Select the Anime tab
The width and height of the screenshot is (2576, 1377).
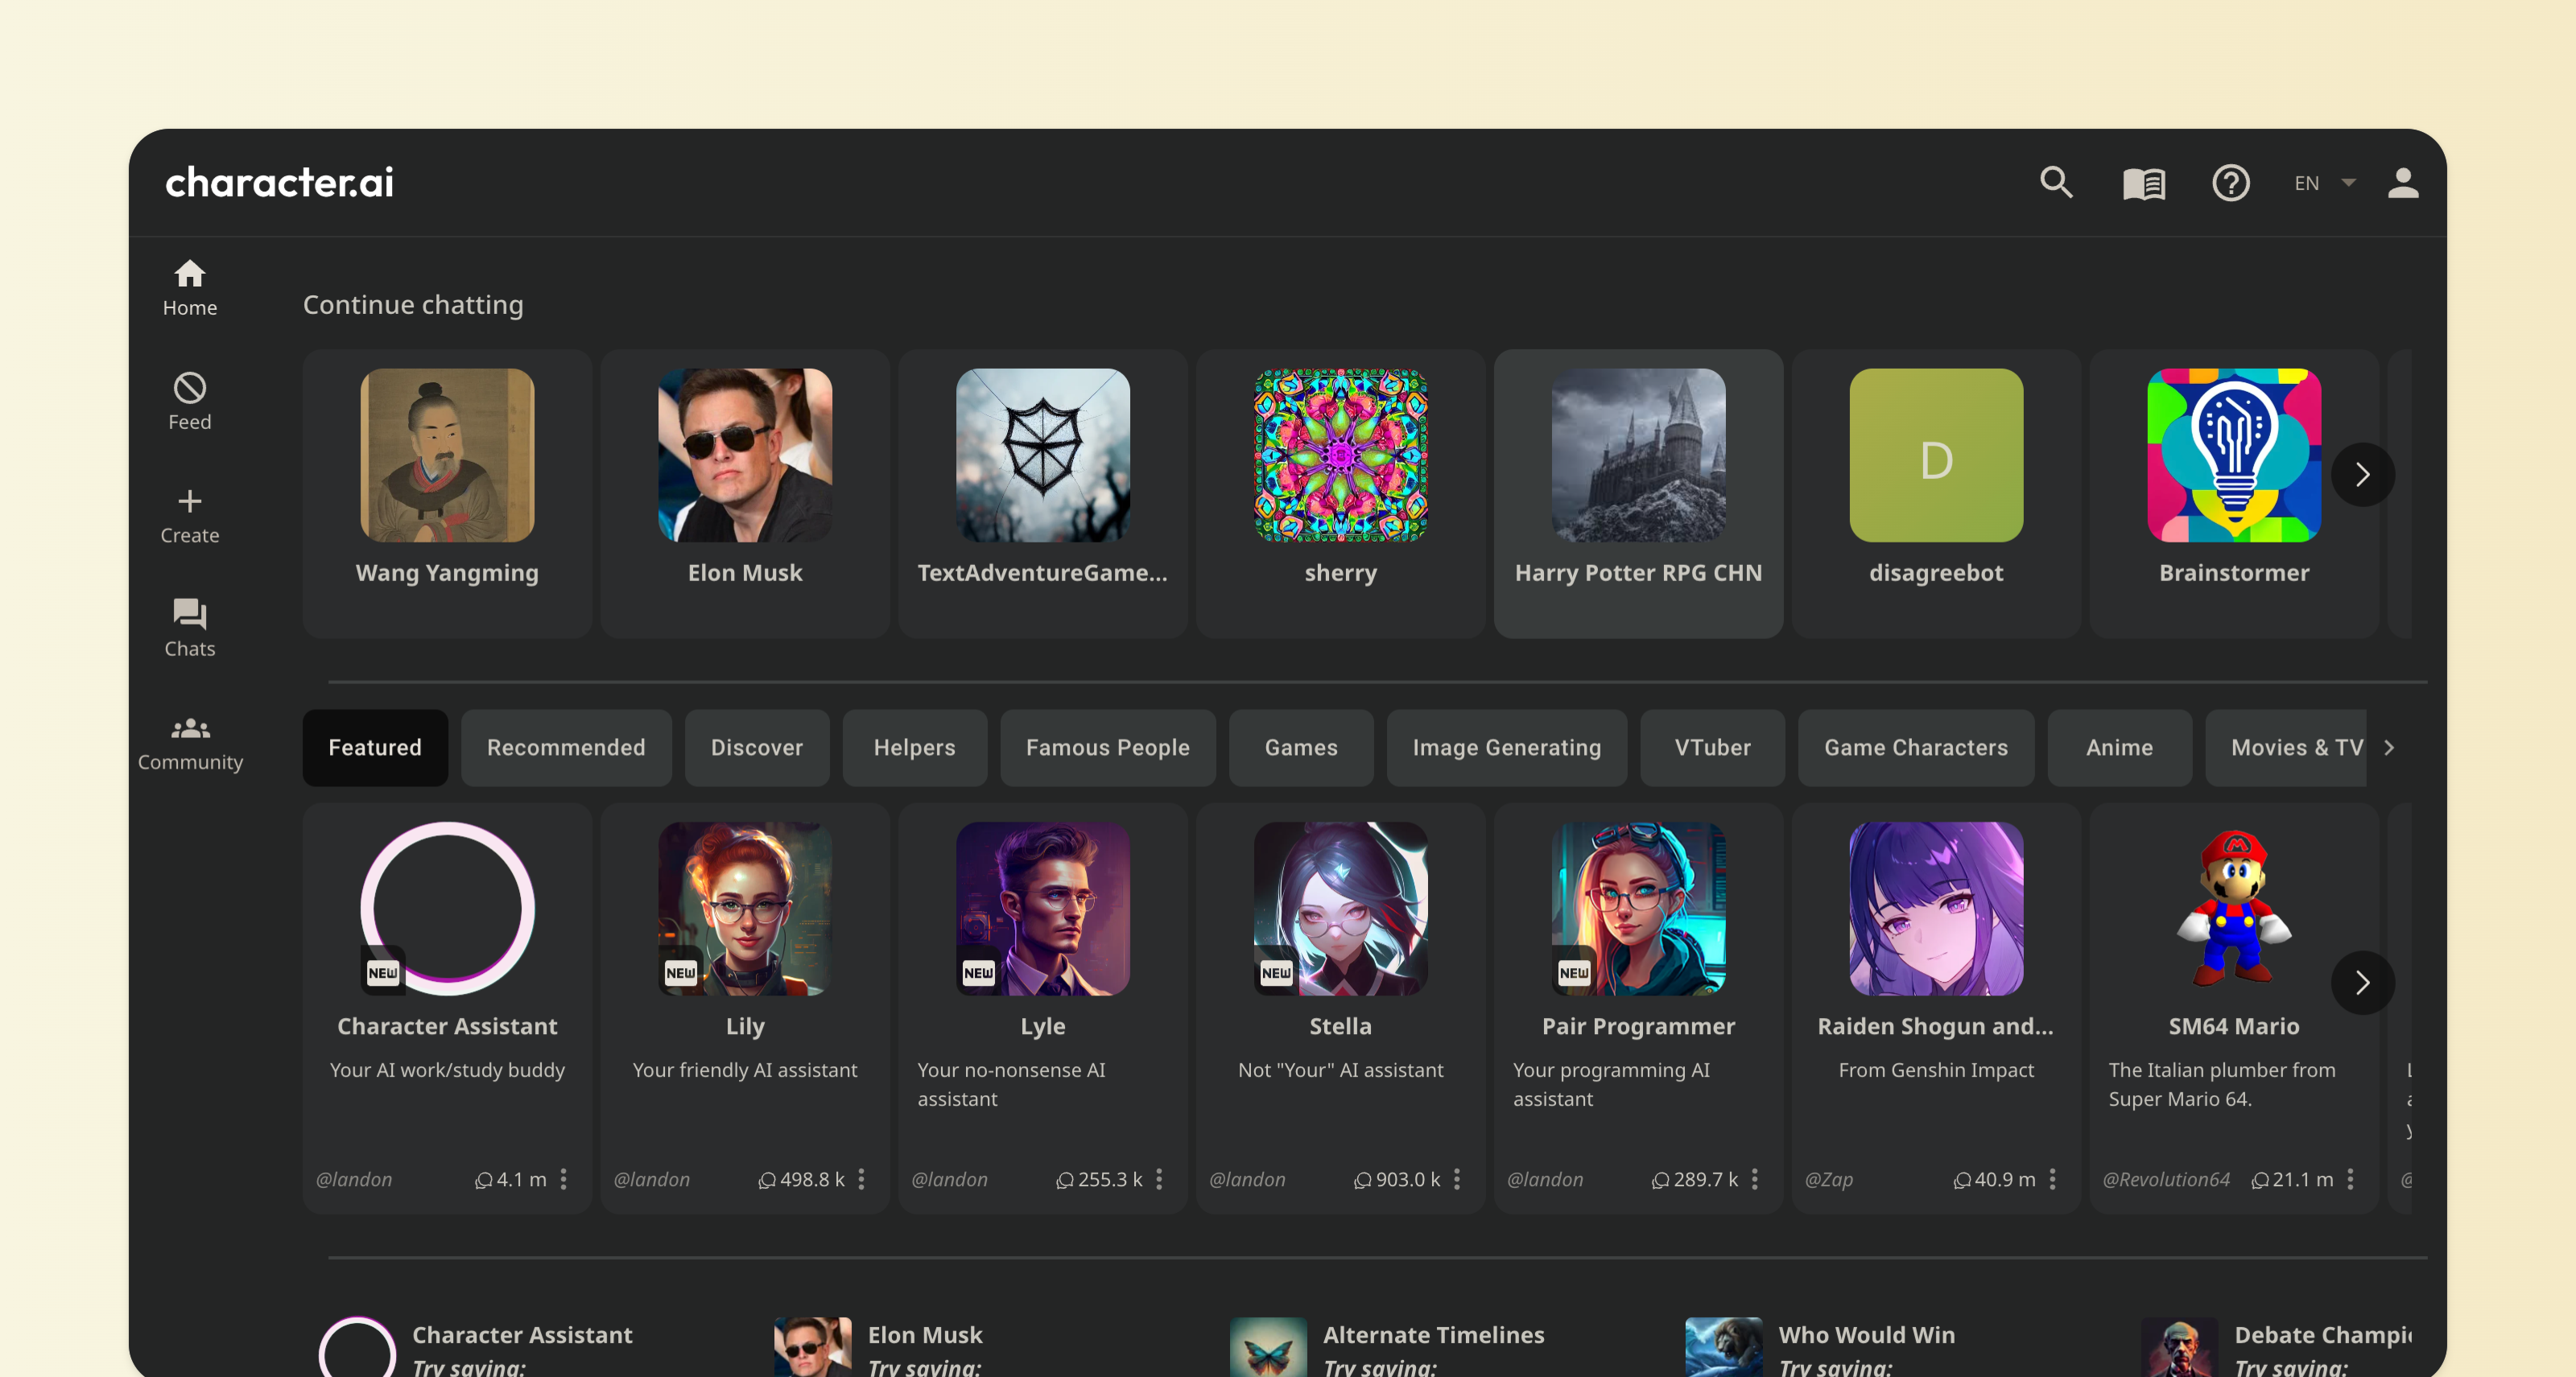tap(2120, 748)
